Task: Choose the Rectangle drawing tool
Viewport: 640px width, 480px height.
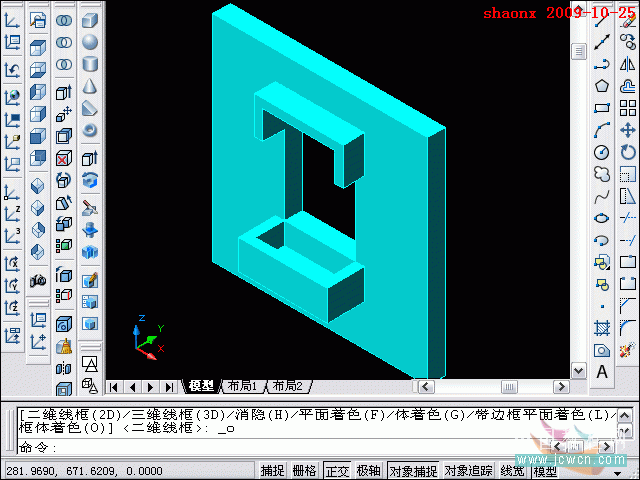Action: 602,108
